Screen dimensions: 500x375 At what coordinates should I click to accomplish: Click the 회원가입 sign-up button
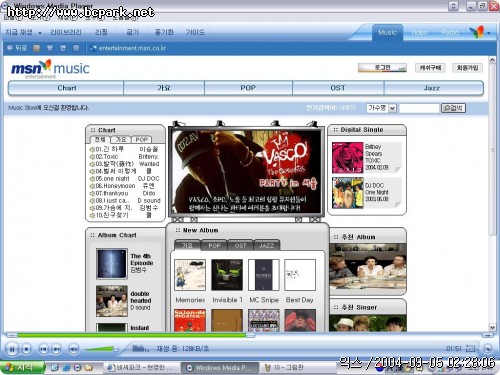point(467,68)
